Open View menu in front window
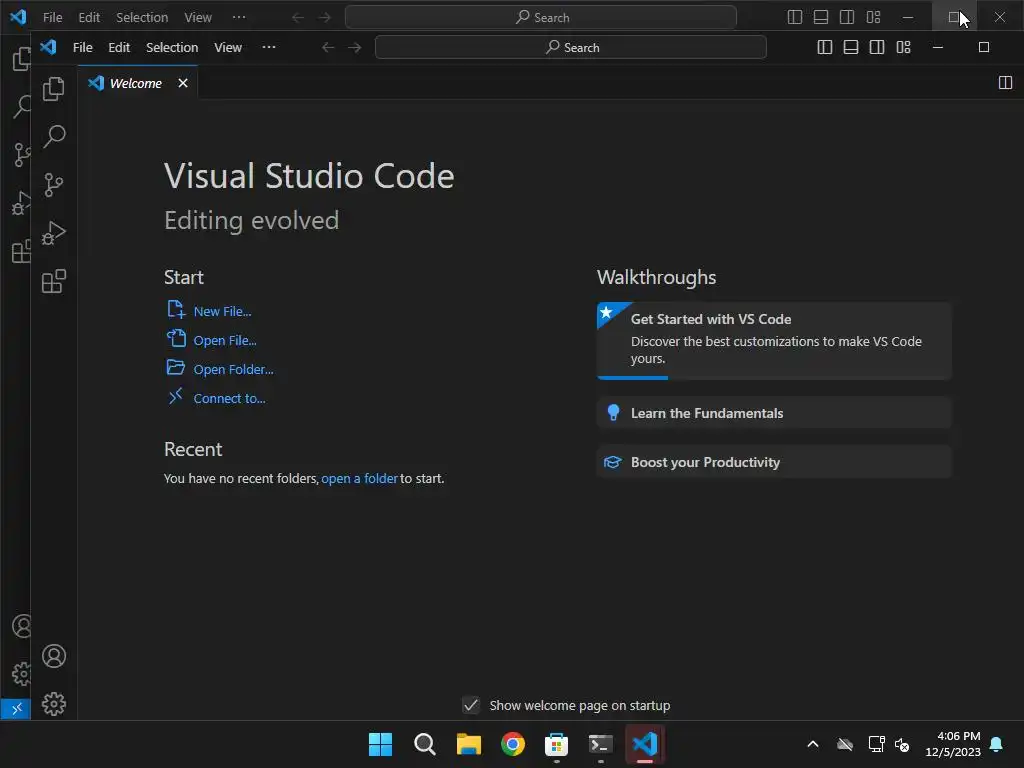The width and height of the screenshot is (1024, 768). (228, 47)
